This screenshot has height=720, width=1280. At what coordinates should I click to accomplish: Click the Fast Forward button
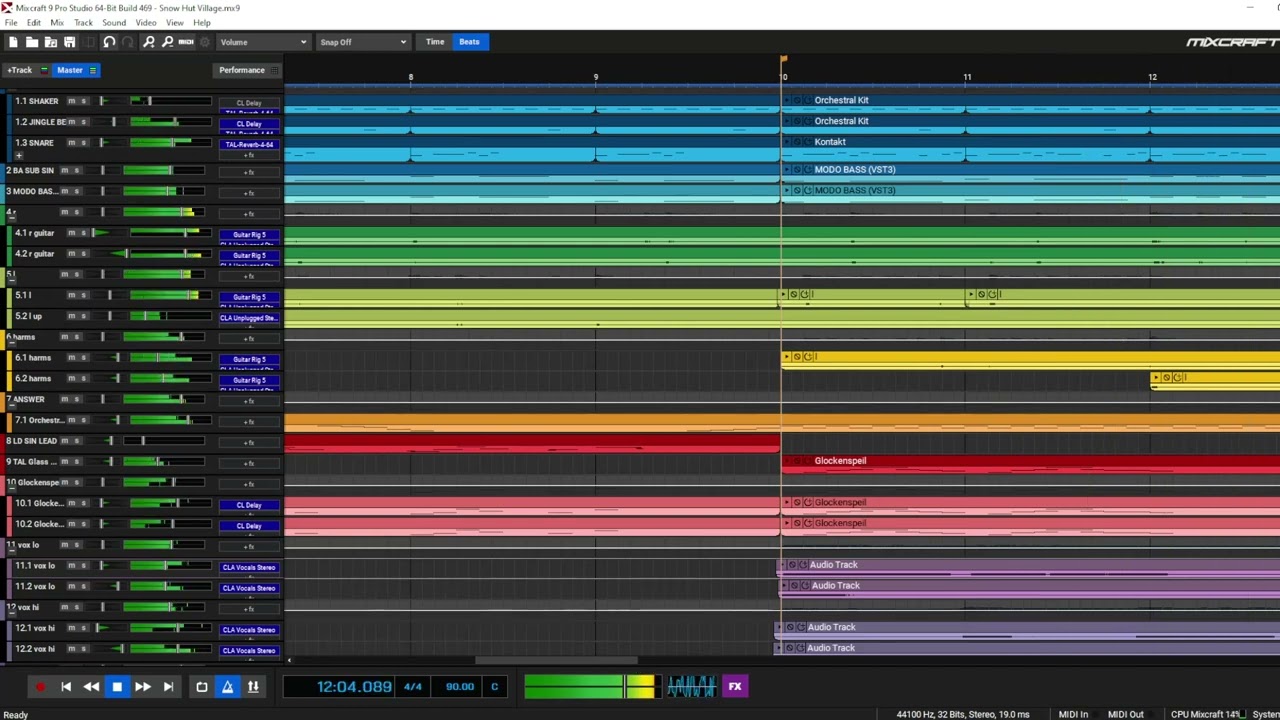point(142,687)
